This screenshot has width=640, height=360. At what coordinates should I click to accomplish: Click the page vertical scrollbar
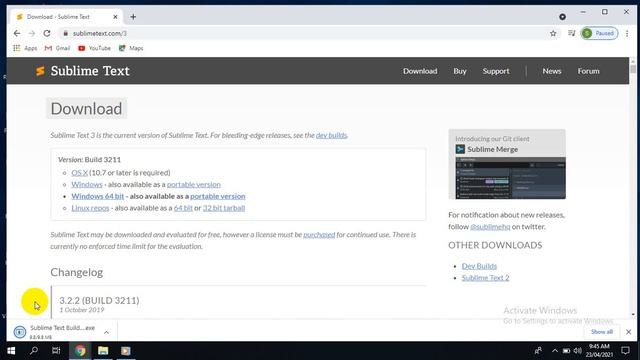click(x=633, y=188)
